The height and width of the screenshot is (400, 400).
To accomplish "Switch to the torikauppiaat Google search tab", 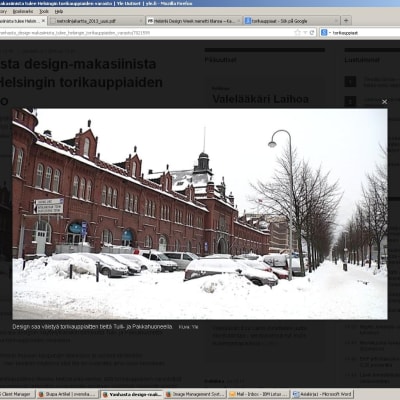I will pos(292,21).
